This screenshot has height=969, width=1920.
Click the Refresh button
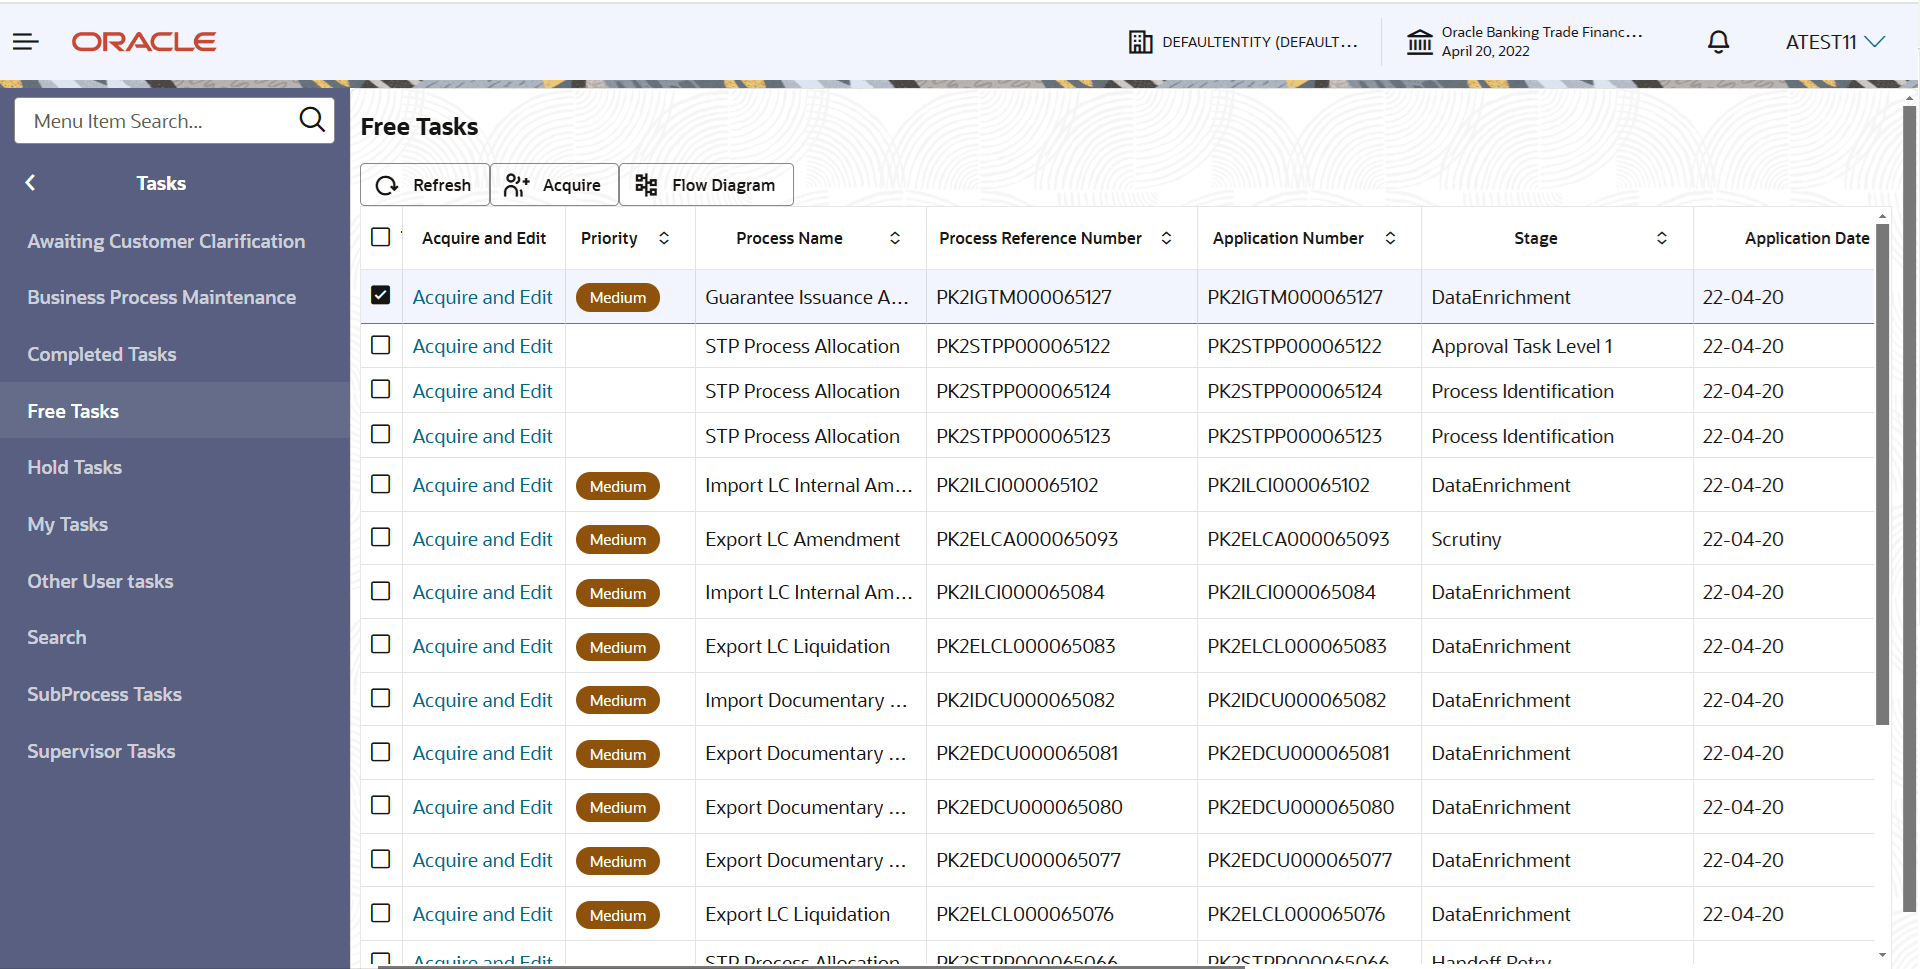pos(424,185)
